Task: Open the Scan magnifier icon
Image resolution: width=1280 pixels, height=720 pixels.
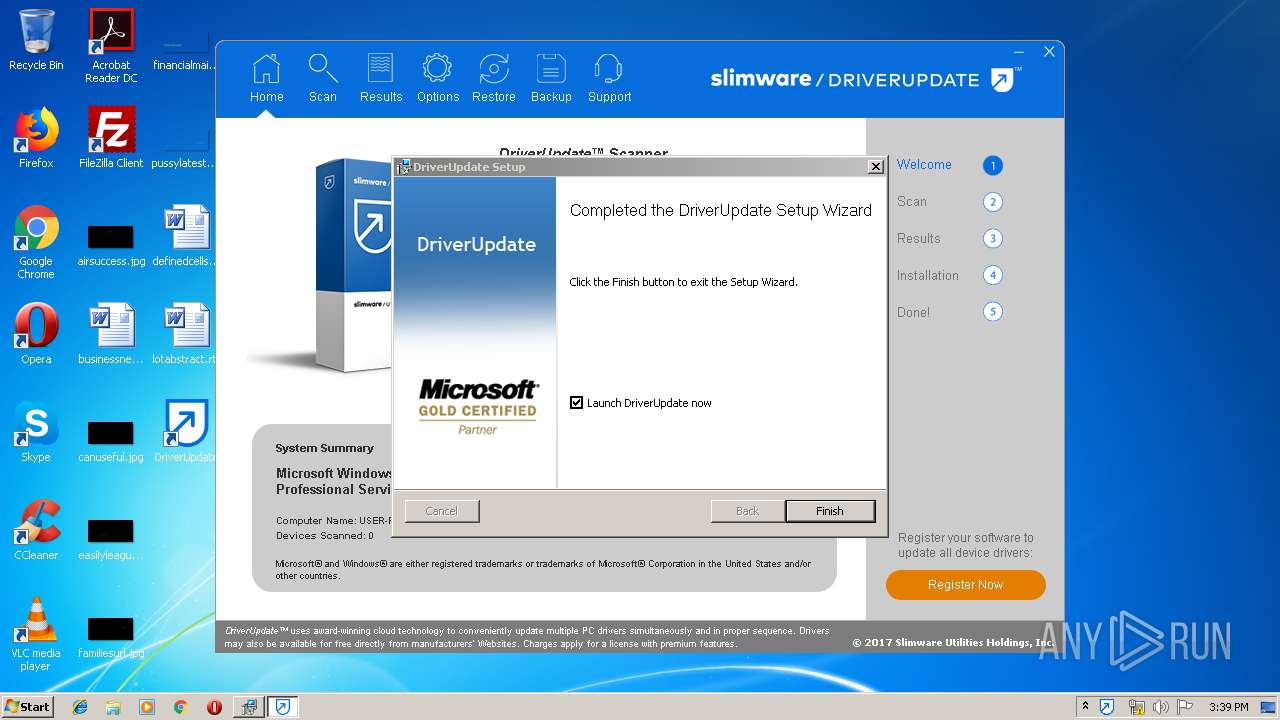Action: [x=322, y=69]
